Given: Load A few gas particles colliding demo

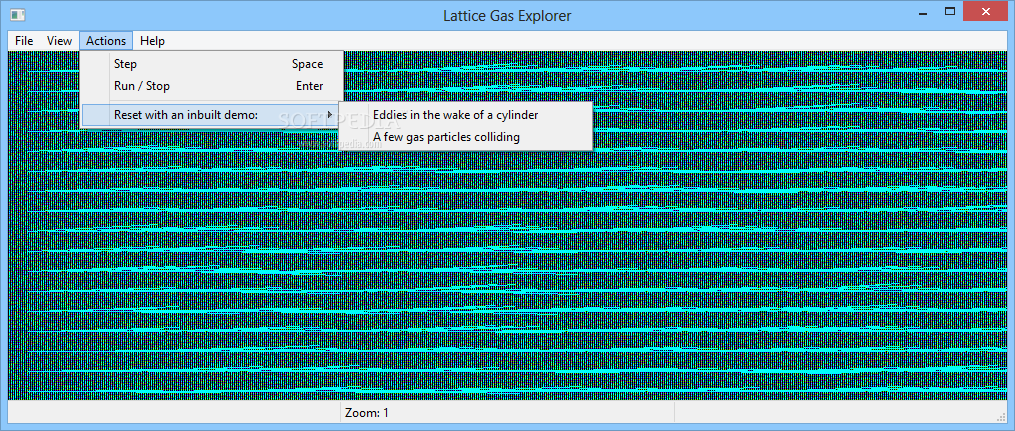Looking at the screenshot, I should [x=465, y=137].
